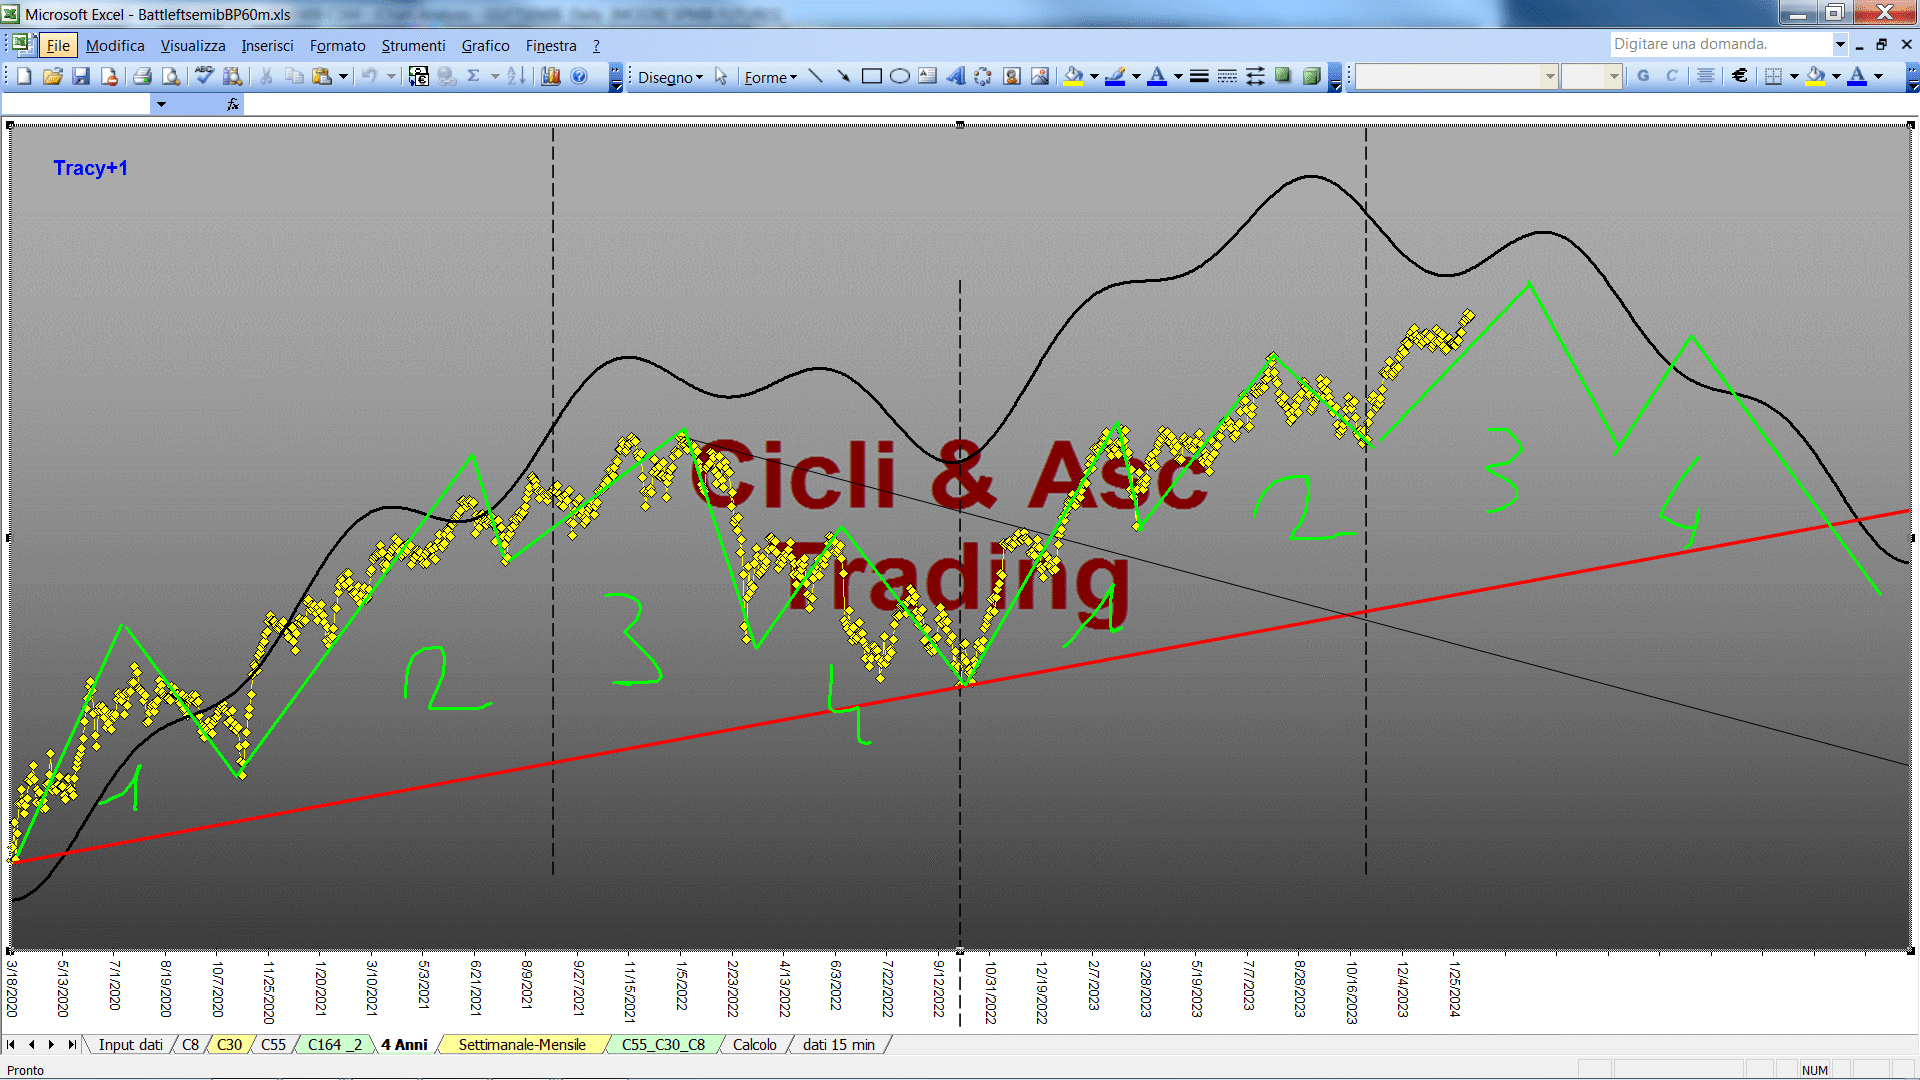The width and height of the screenshot is (1920, 1080).
Task: Pick drawing fill color yellow bucket
Action: pos(1074,76)
